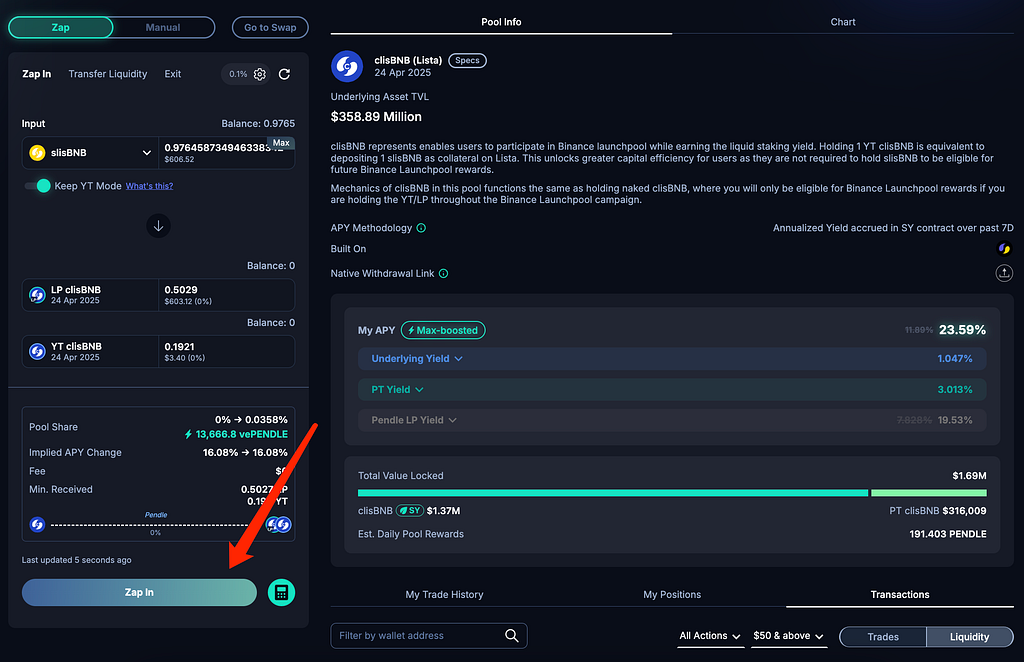Viewport: 1024px width, 662px height.
Task: Select the Exit sub-tab
Action: click(172, 74)
